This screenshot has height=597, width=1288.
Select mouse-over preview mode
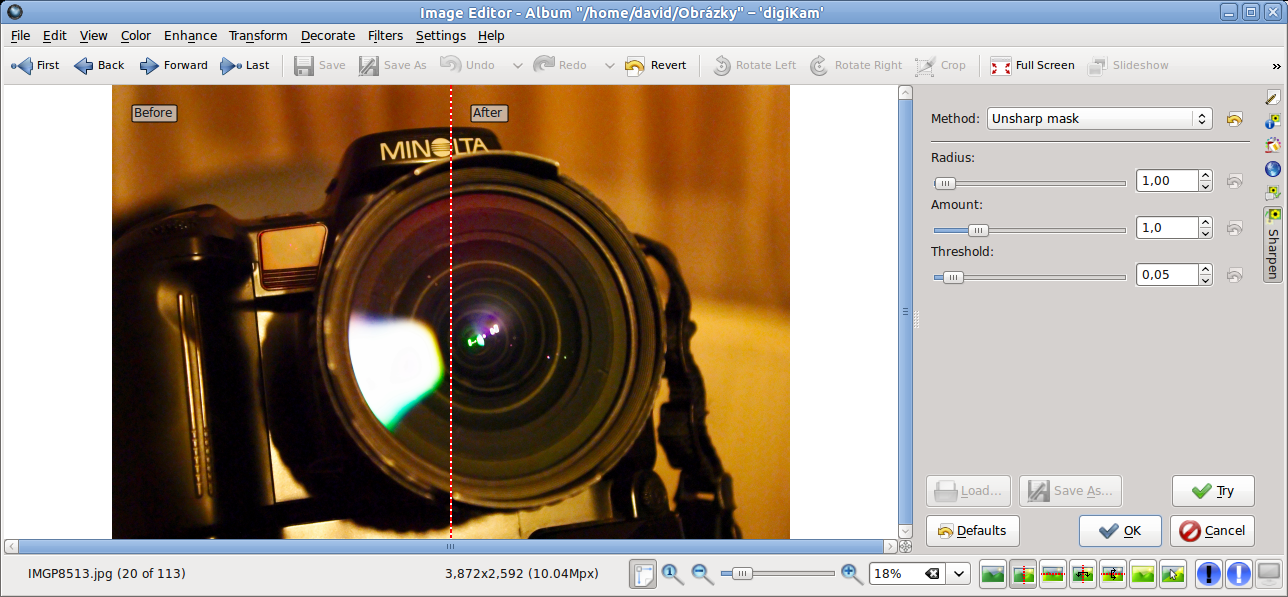[x=1173, y=574]
